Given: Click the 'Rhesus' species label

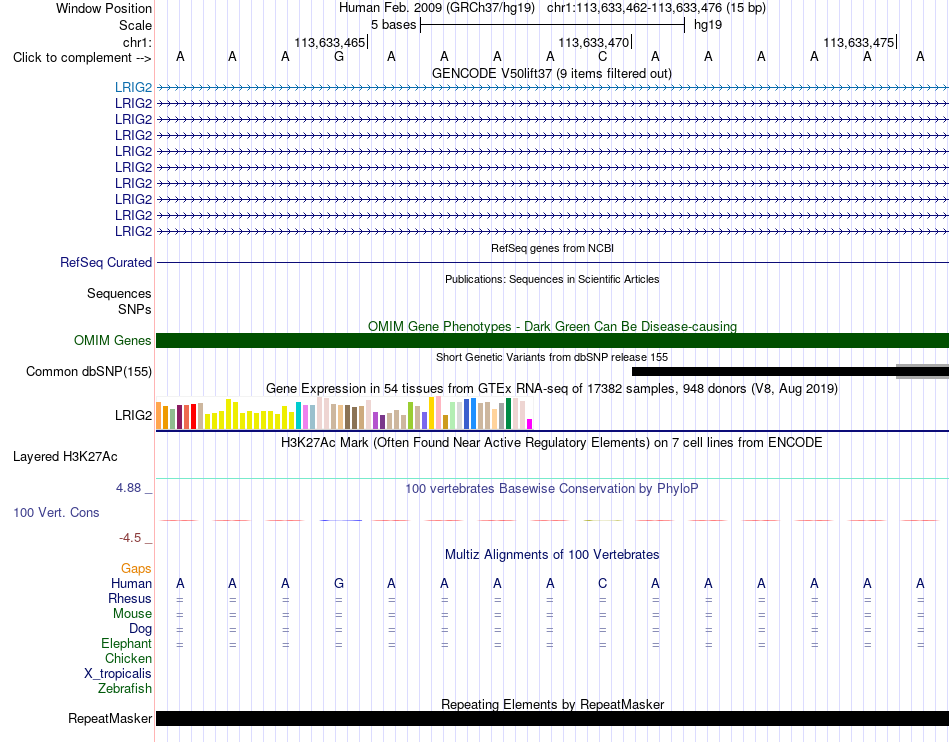Looking at the screenshot, I should [x=130, y=598].
